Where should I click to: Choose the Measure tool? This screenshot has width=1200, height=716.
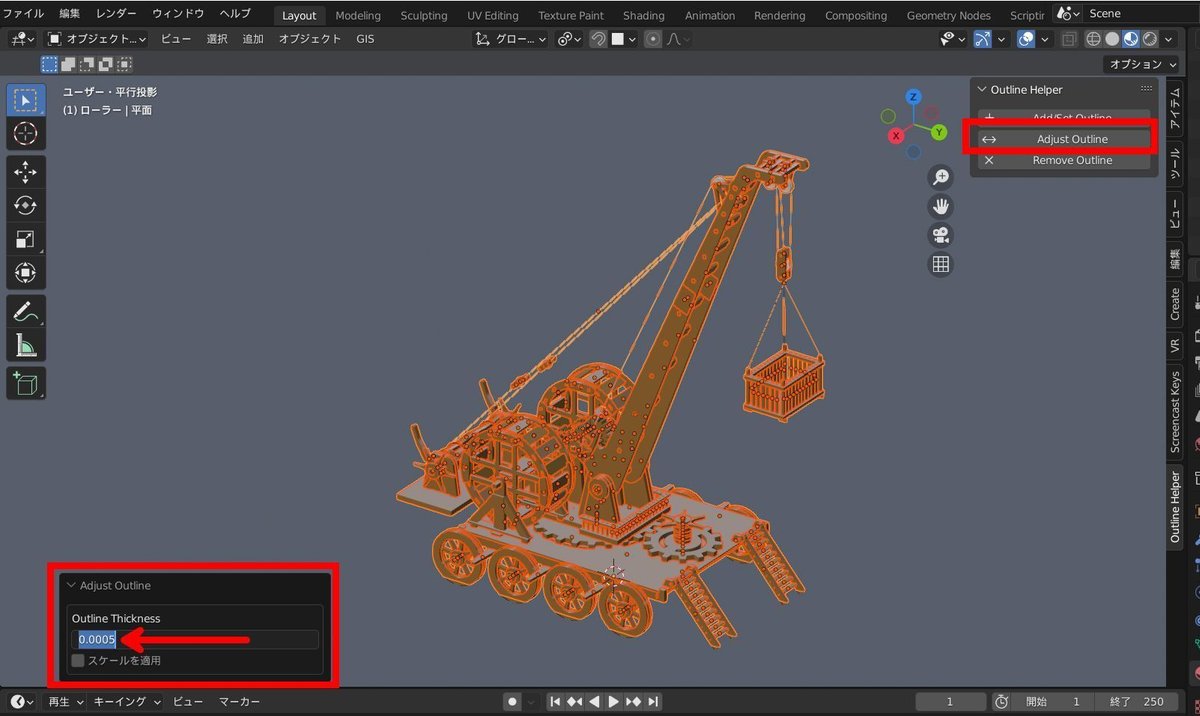[25, 344]
